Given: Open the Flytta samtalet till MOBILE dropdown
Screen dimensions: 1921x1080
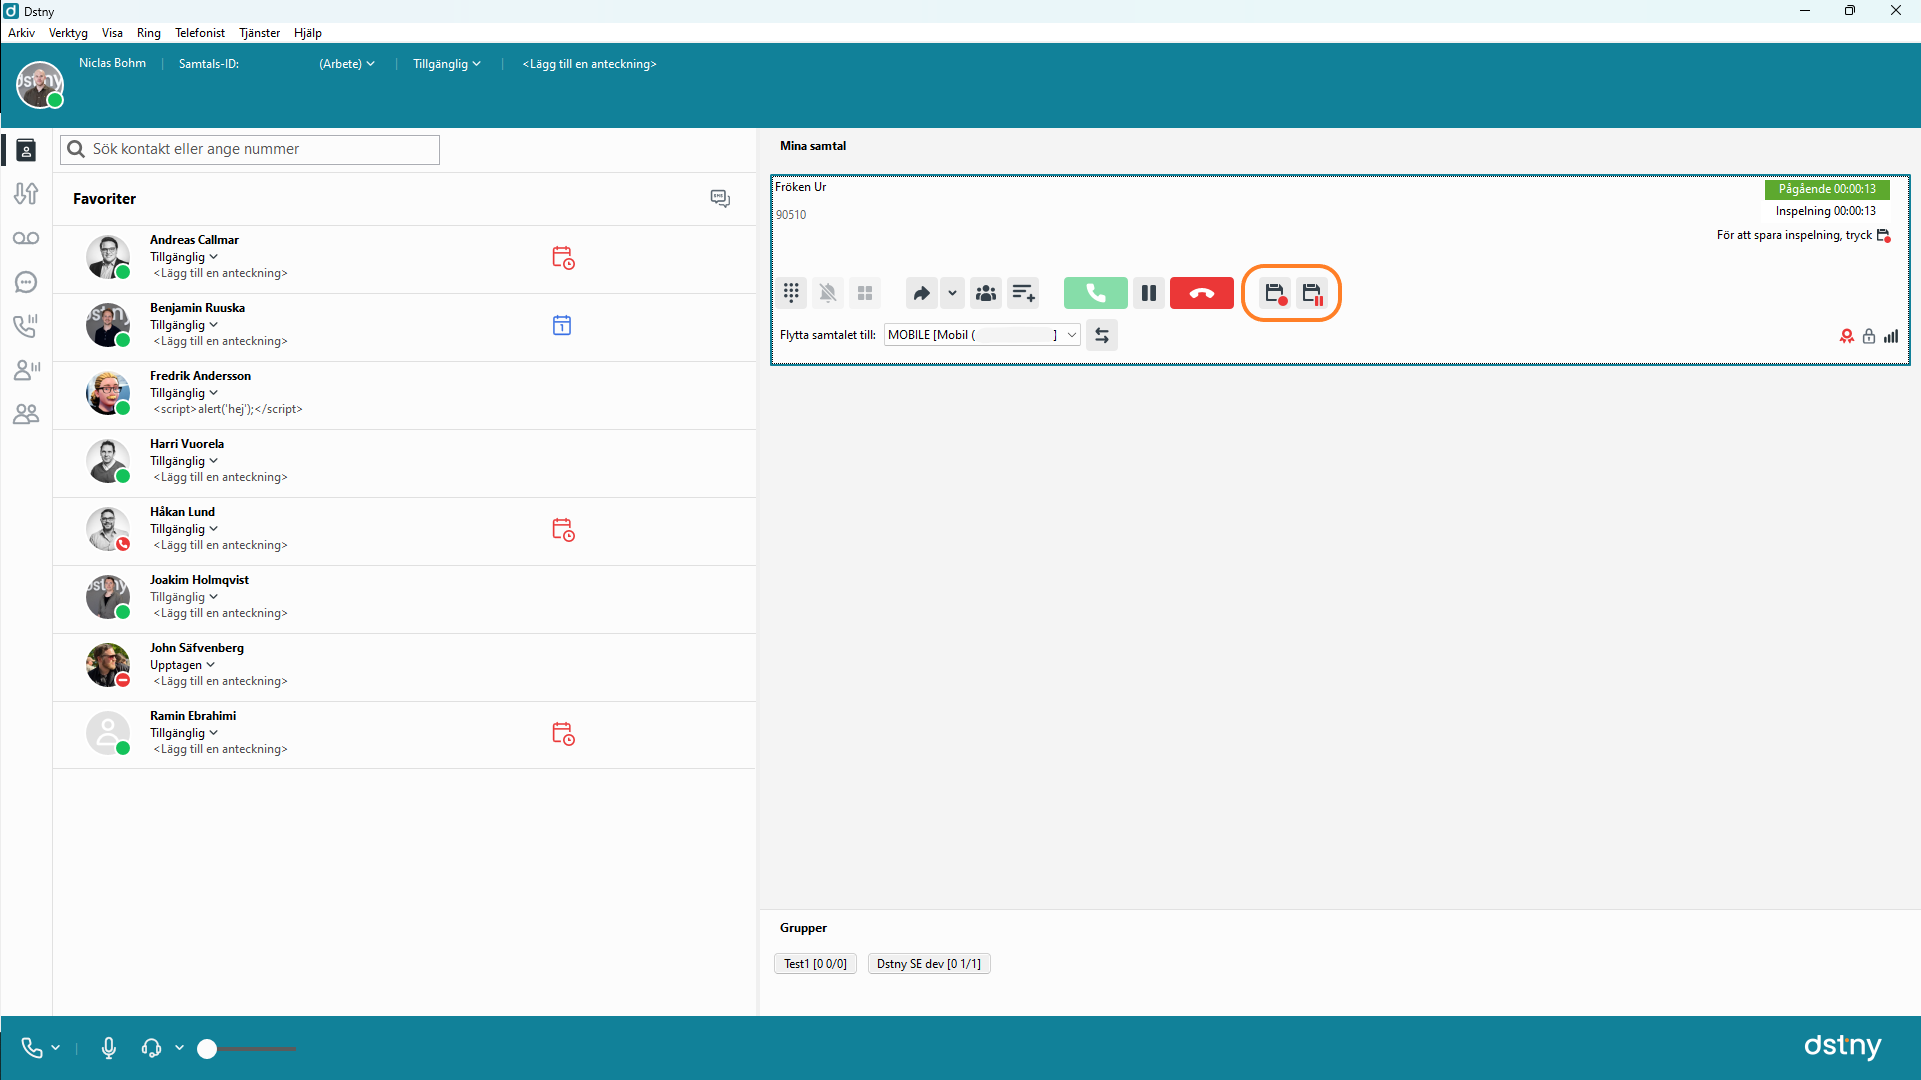Looking at the screenshot, I should coord(1071,335).
